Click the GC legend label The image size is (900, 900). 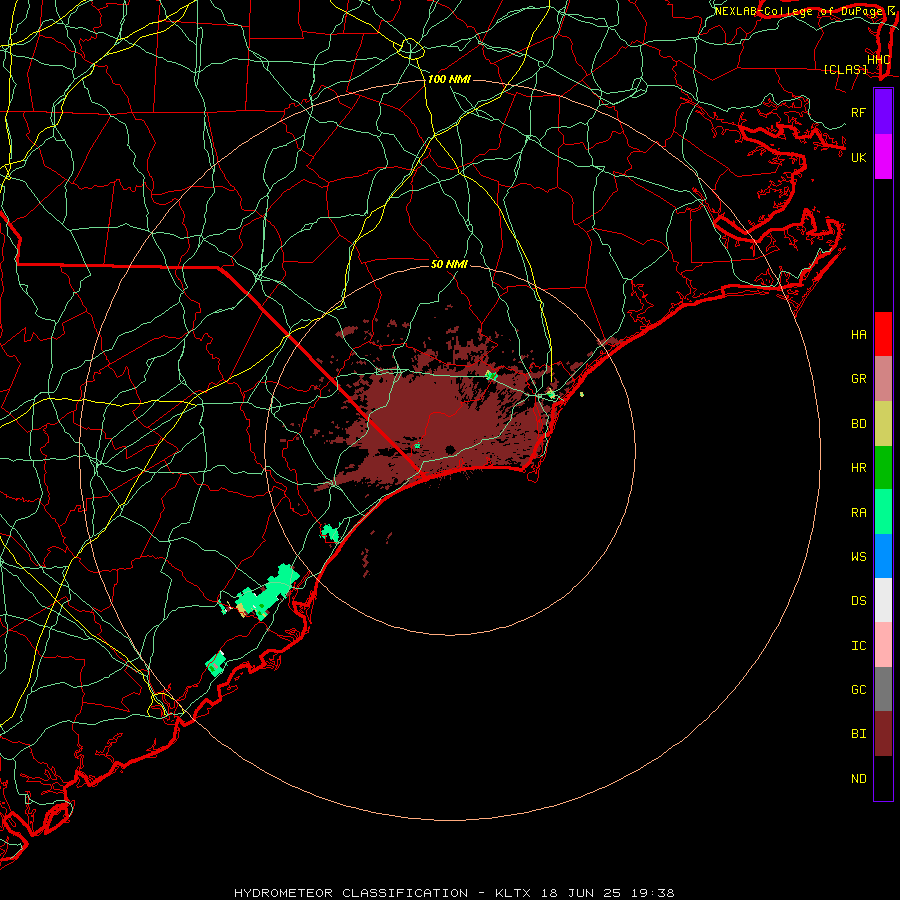858,690
